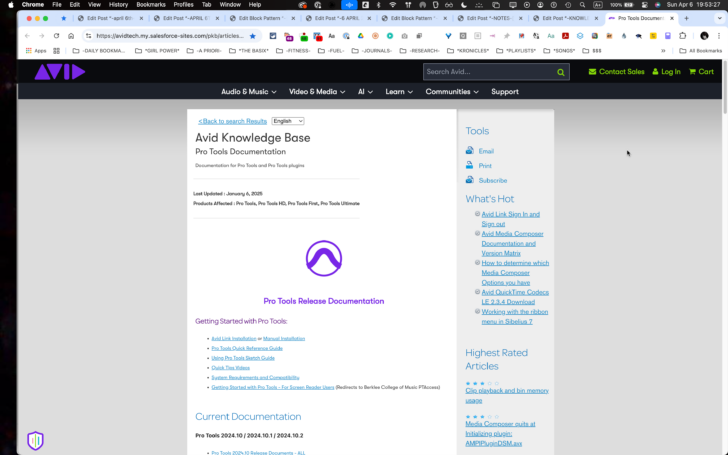728x455 pixels.
Task: Click Back to search Results link
Action: coord(233,121)
